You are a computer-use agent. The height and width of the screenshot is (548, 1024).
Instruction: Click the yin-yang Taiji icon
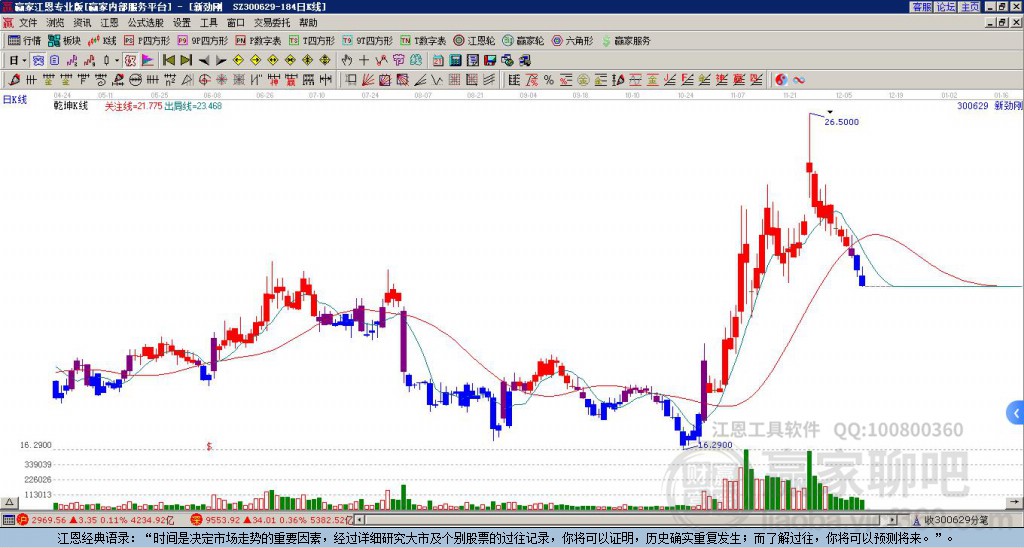(x=781, y=80)
